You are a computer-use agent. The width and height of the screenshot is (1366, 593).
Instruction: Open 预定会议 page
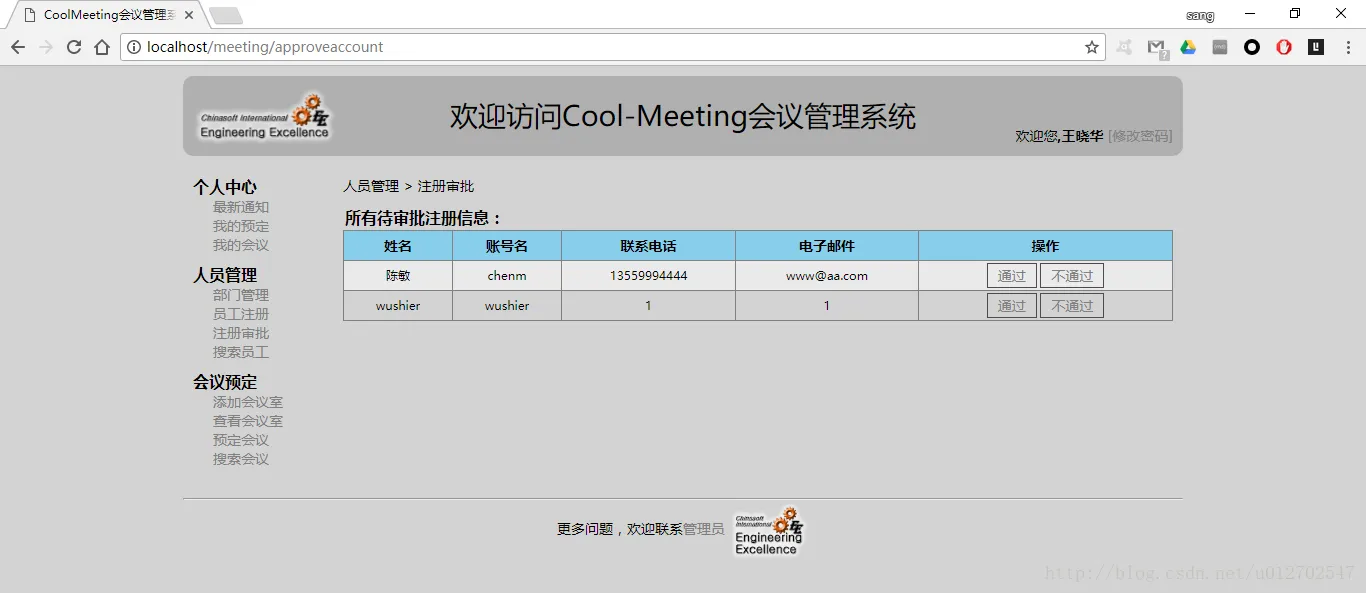coord(241,440)
